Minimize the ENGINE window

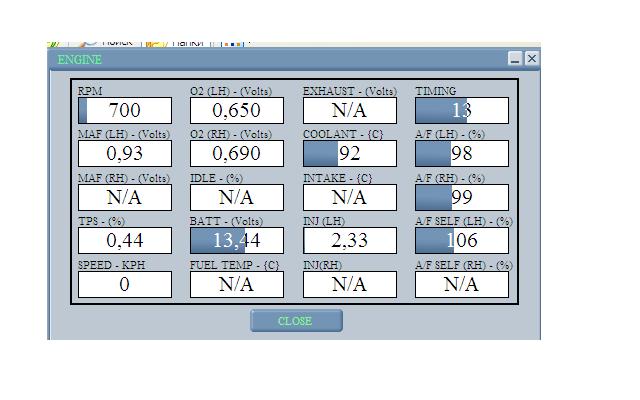515,59
